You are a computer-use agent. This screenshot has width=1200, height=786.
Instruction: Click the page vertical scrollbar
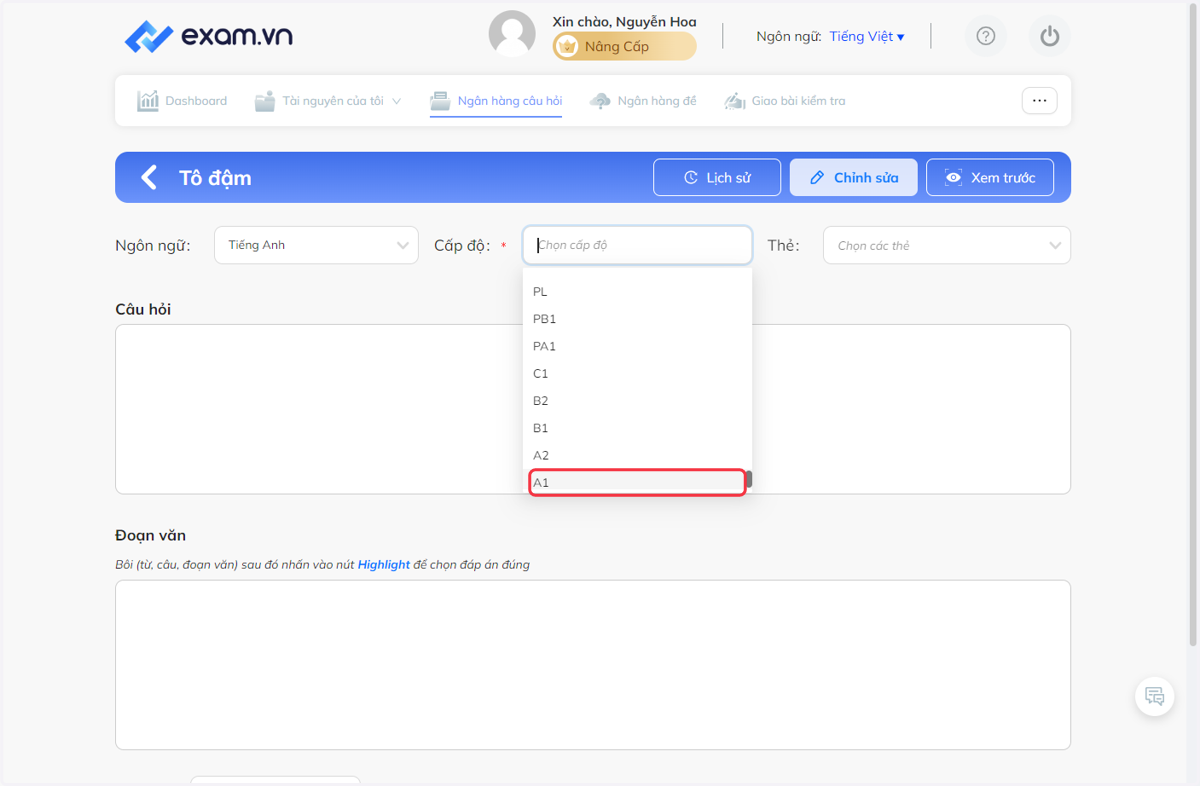[1194, 324]
